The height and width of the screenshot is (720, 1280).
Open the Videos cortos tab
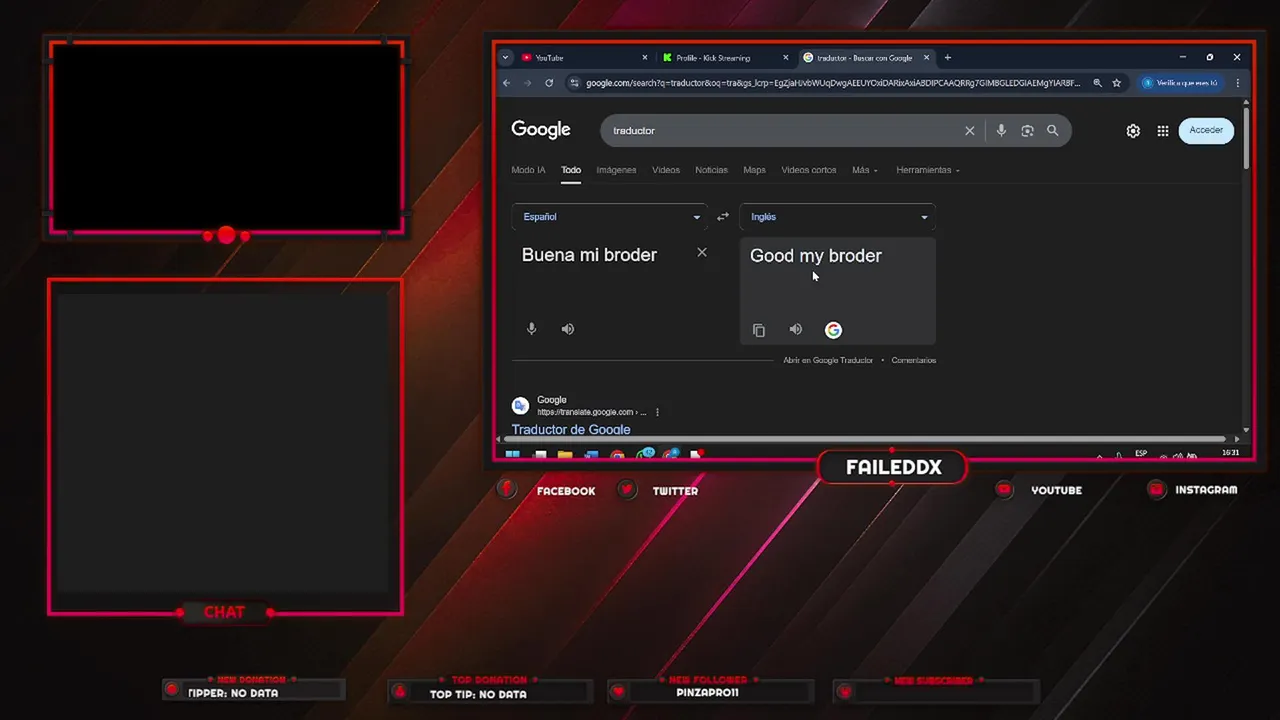tap(808, 170)
